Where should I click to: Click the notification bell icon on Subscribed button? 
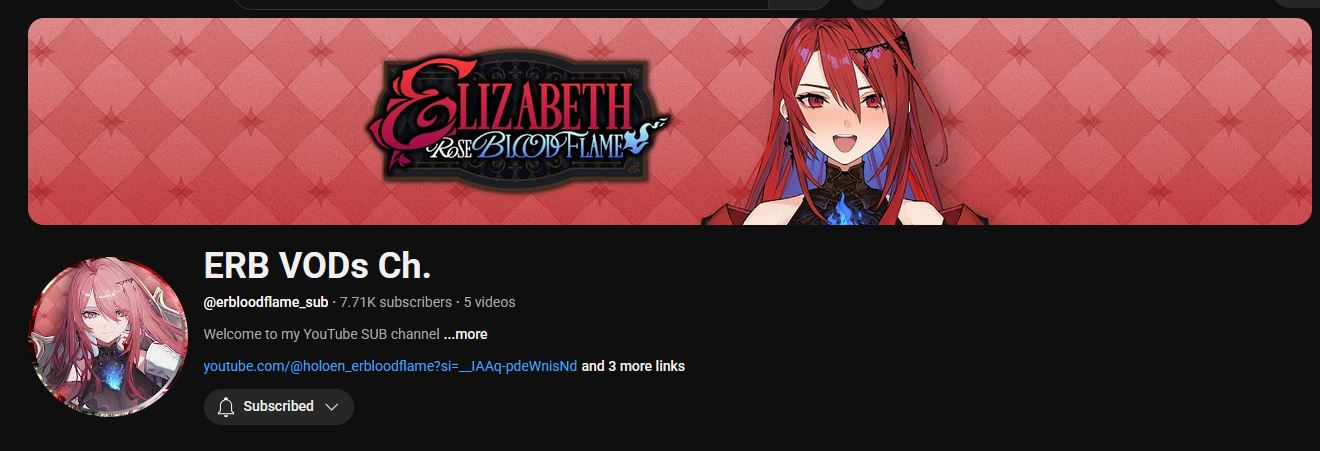226,406
